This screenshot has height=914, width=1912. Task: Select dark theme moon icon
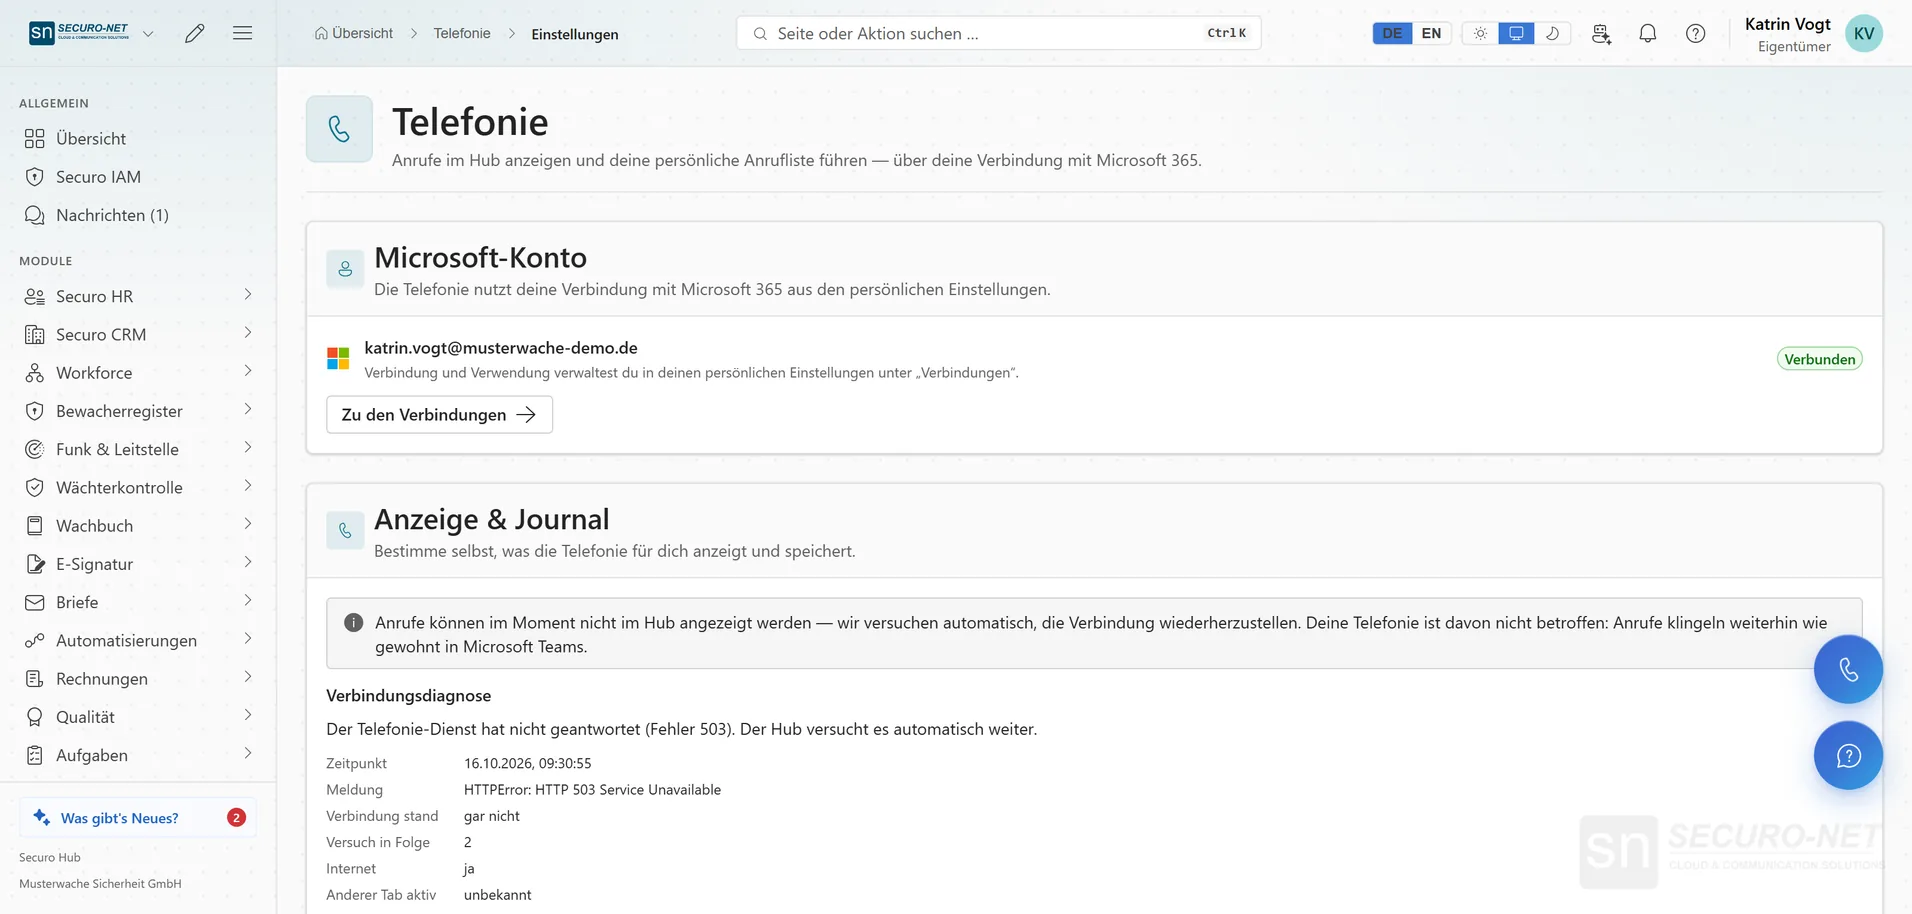point(1552,33)
